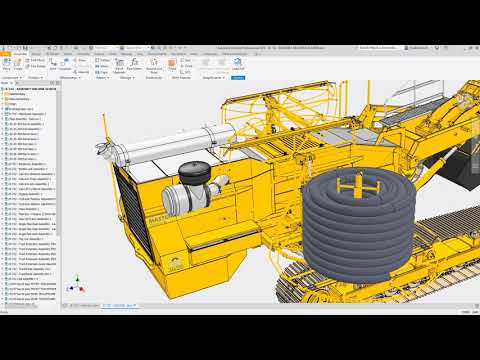
Task: Select the Joint tool
Action: tap(53, 64)
